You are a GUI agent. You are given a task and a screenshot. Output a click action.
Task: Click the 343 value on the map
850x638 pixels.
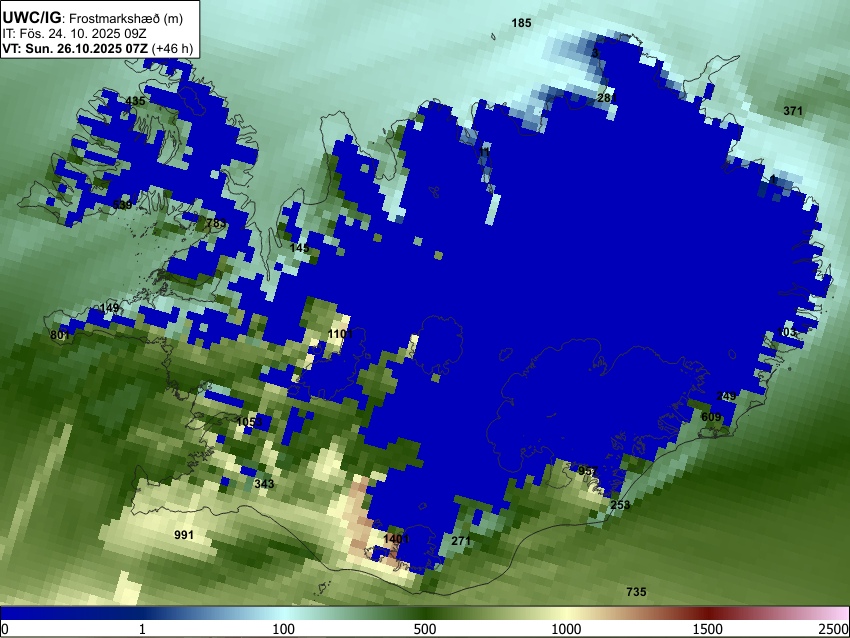264,484
